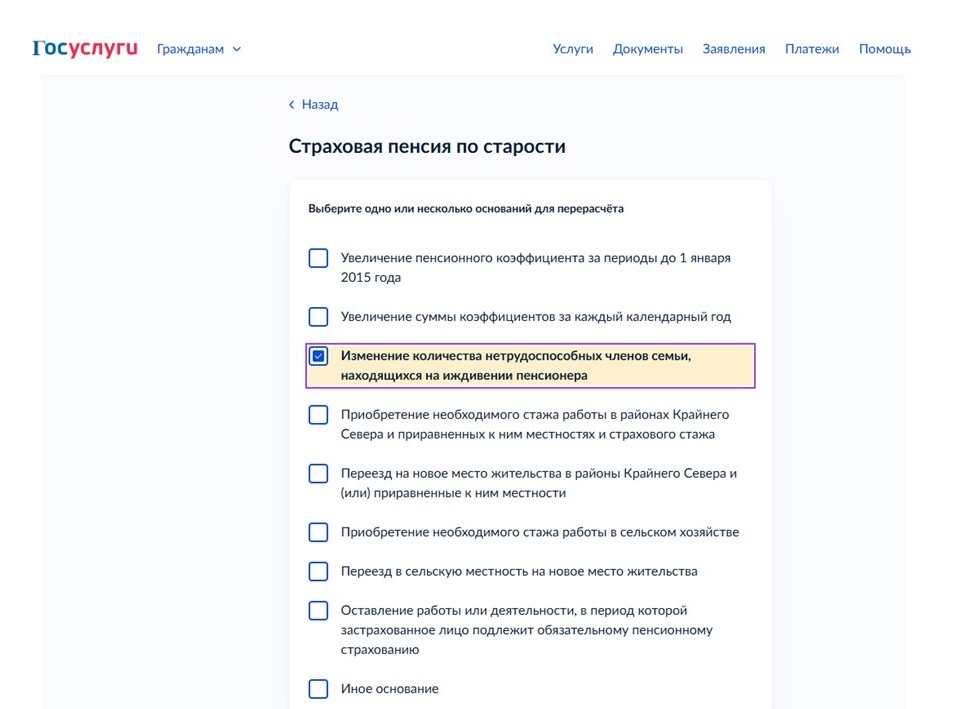
Task: Open the Заявления section
Action: [x=733, y=48]
